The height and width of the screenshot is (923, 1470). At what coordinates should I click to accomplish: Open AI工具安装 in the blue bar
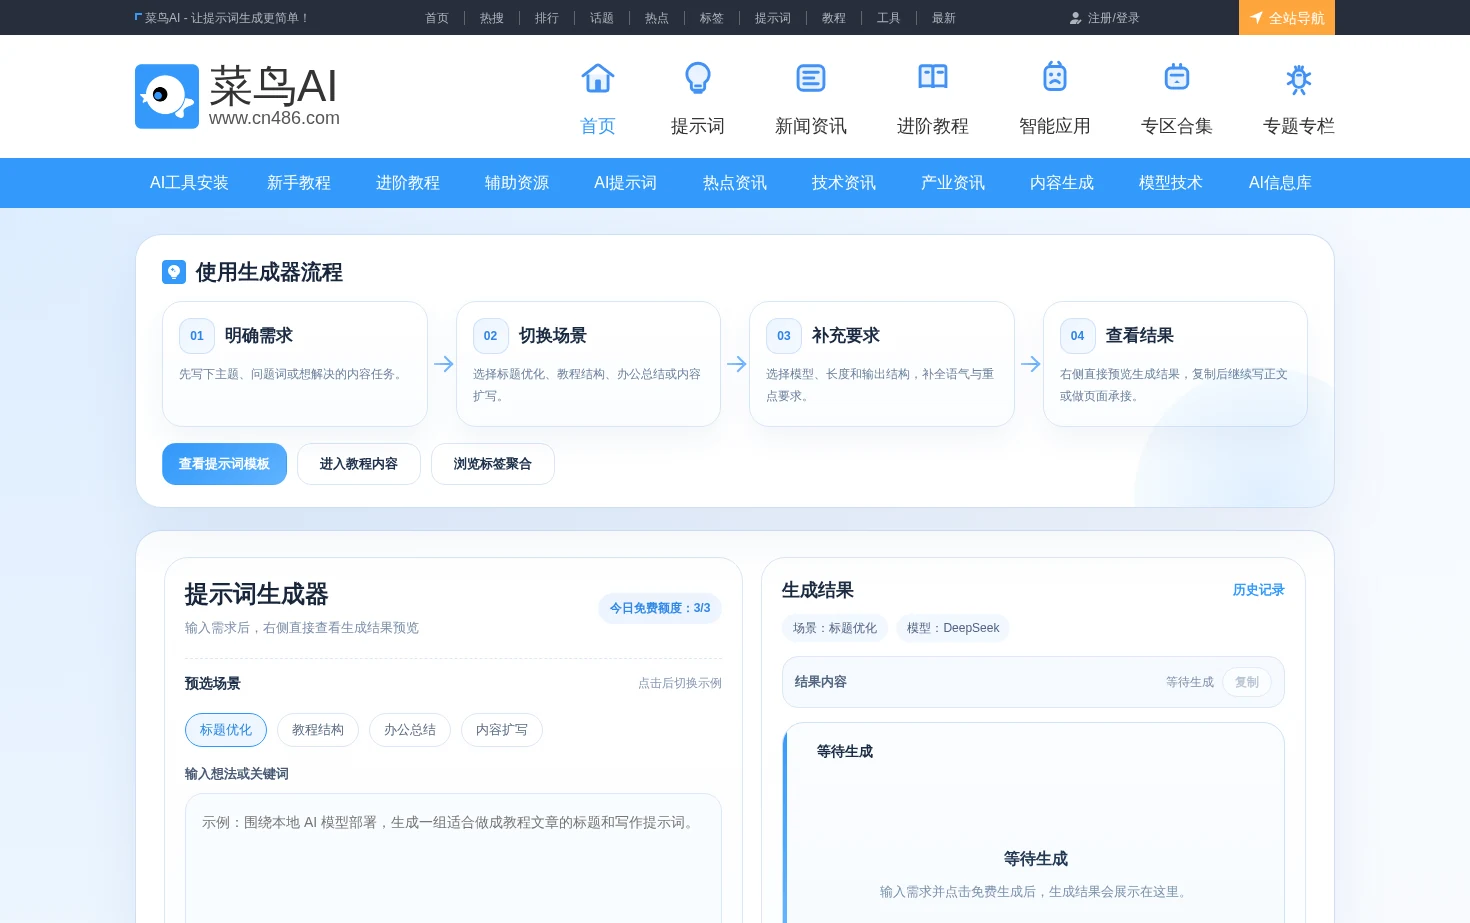[189, 183]
